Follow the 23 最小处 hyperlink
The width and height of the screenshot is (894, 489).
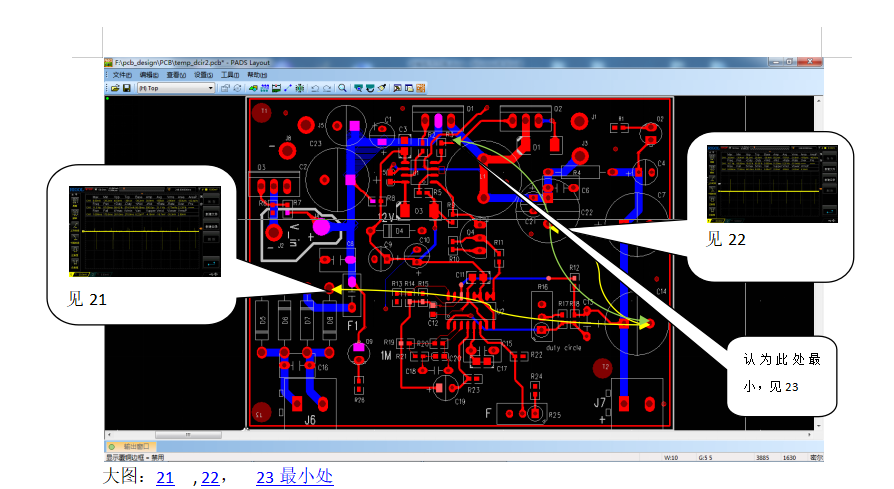coord(295,477)
